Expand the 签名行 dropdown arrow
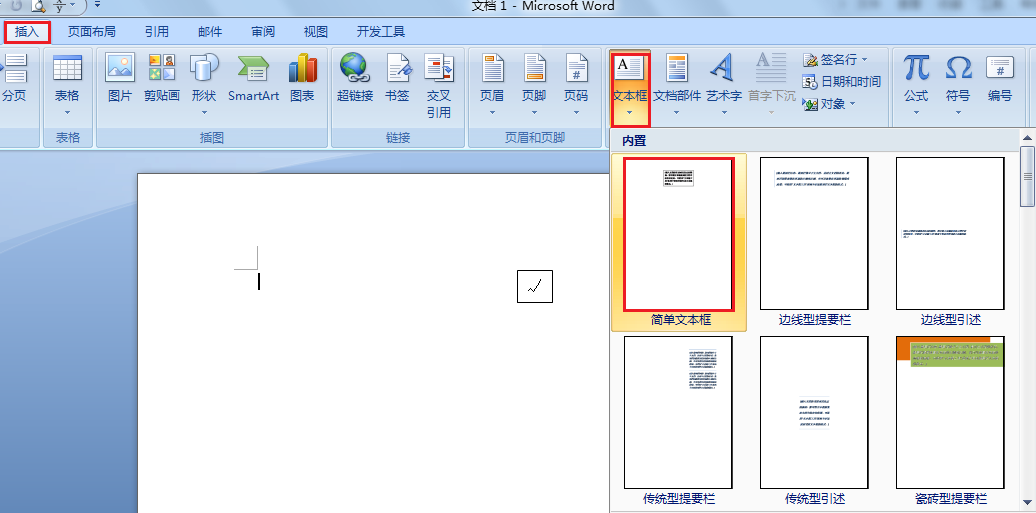This screenshot has width=1036, height=513. [864, 60]
